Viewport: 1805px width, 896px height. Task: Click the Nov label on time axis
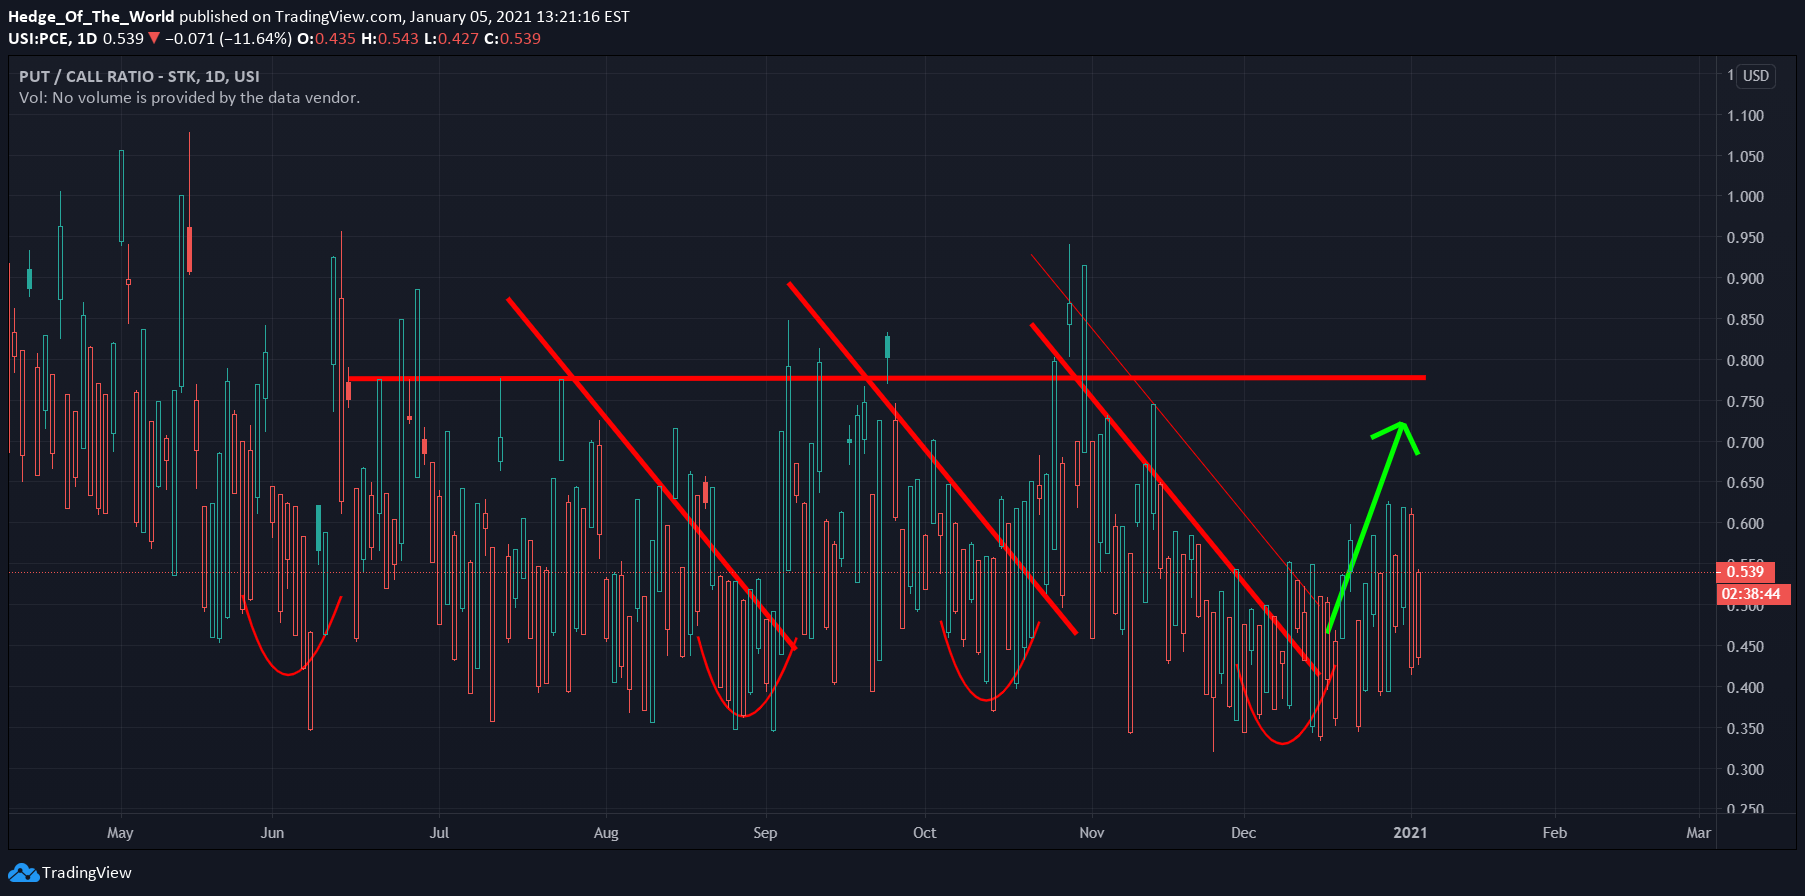1092,833
